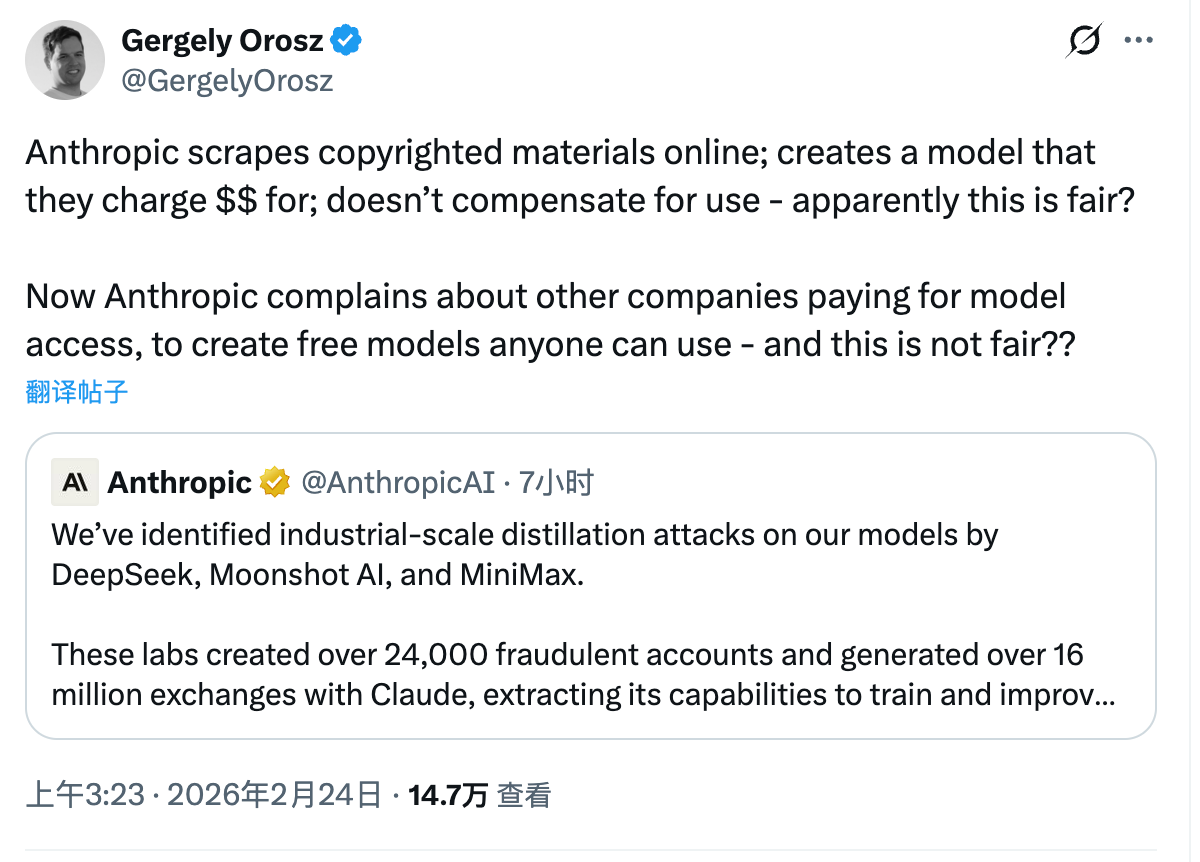Click Gergely Orosz's profile avatar photo
The height and width of the screenshot is (862, 1200).
(x=65, y=60)
